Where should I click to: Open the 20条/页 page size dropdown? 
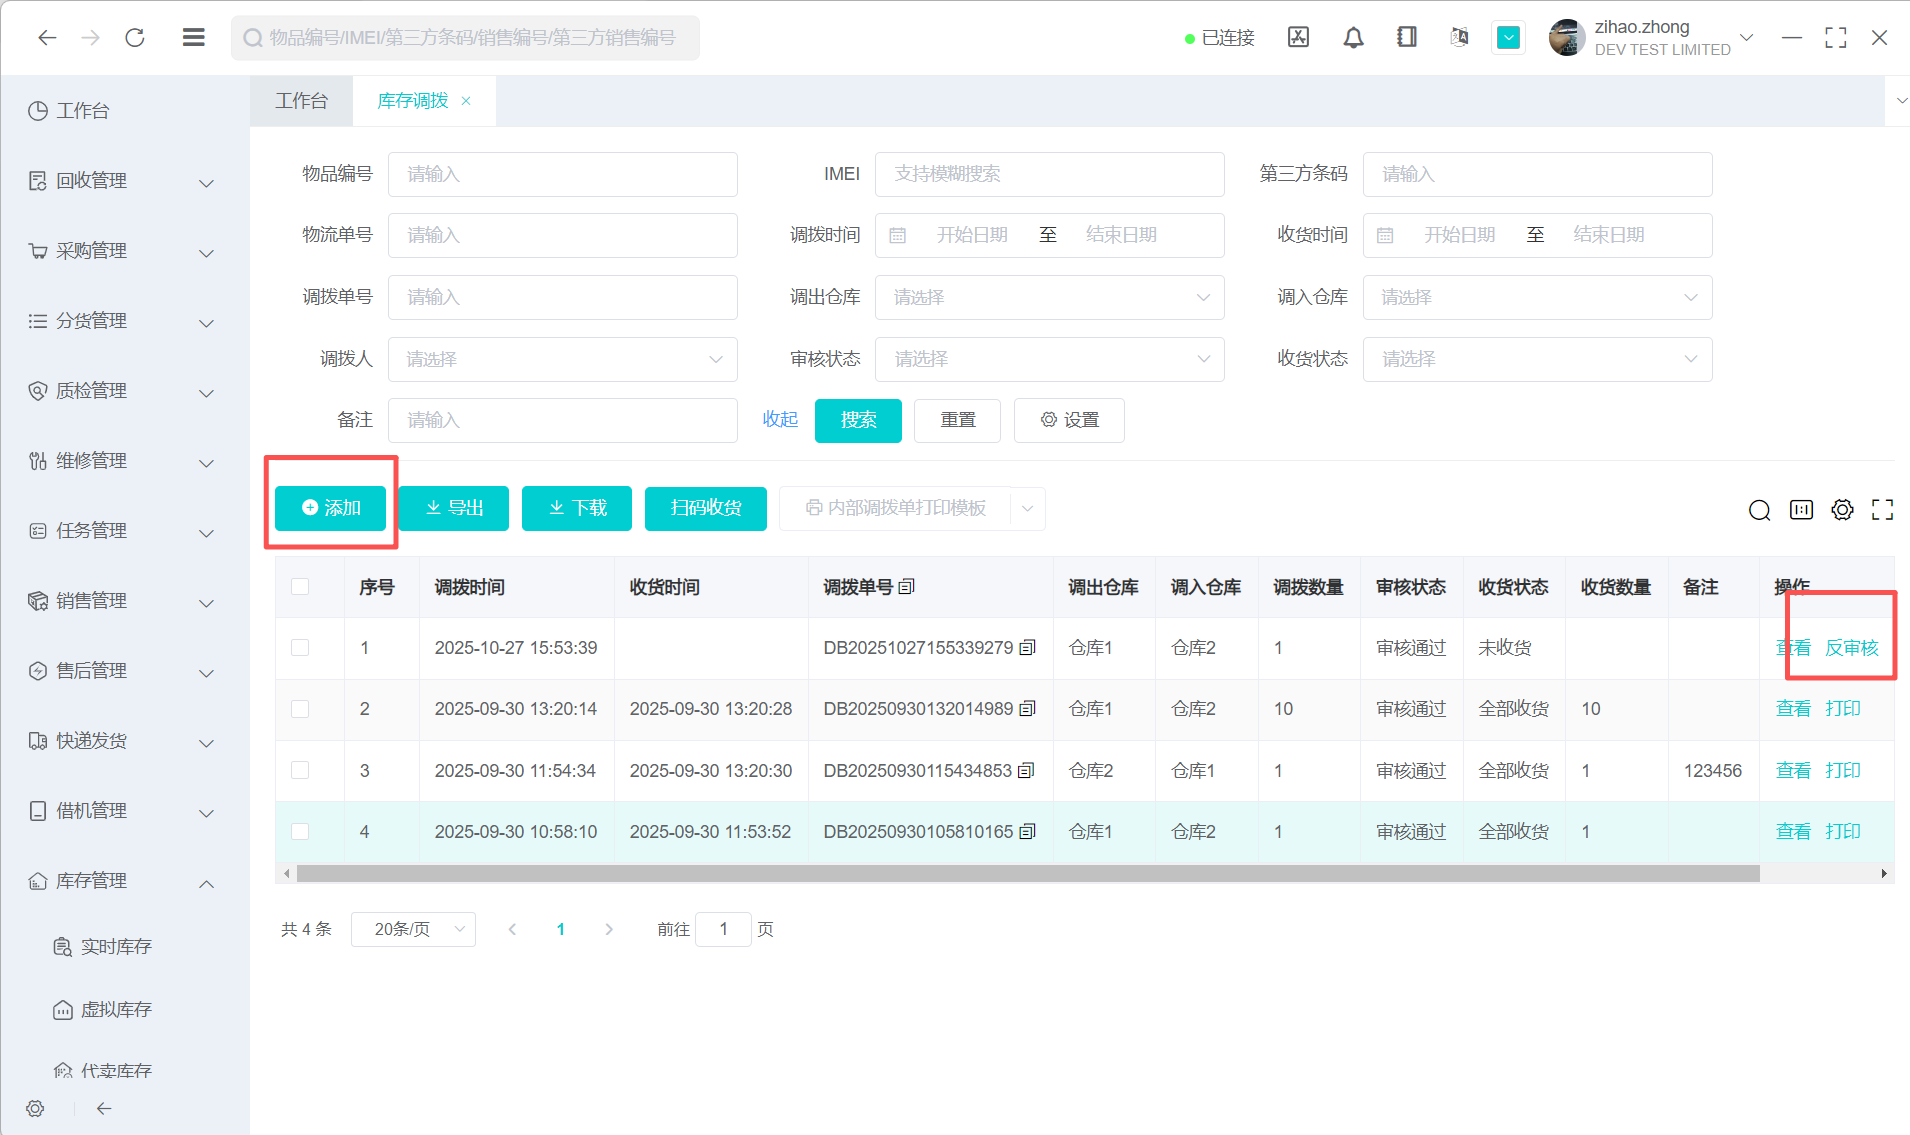[413, 929]
